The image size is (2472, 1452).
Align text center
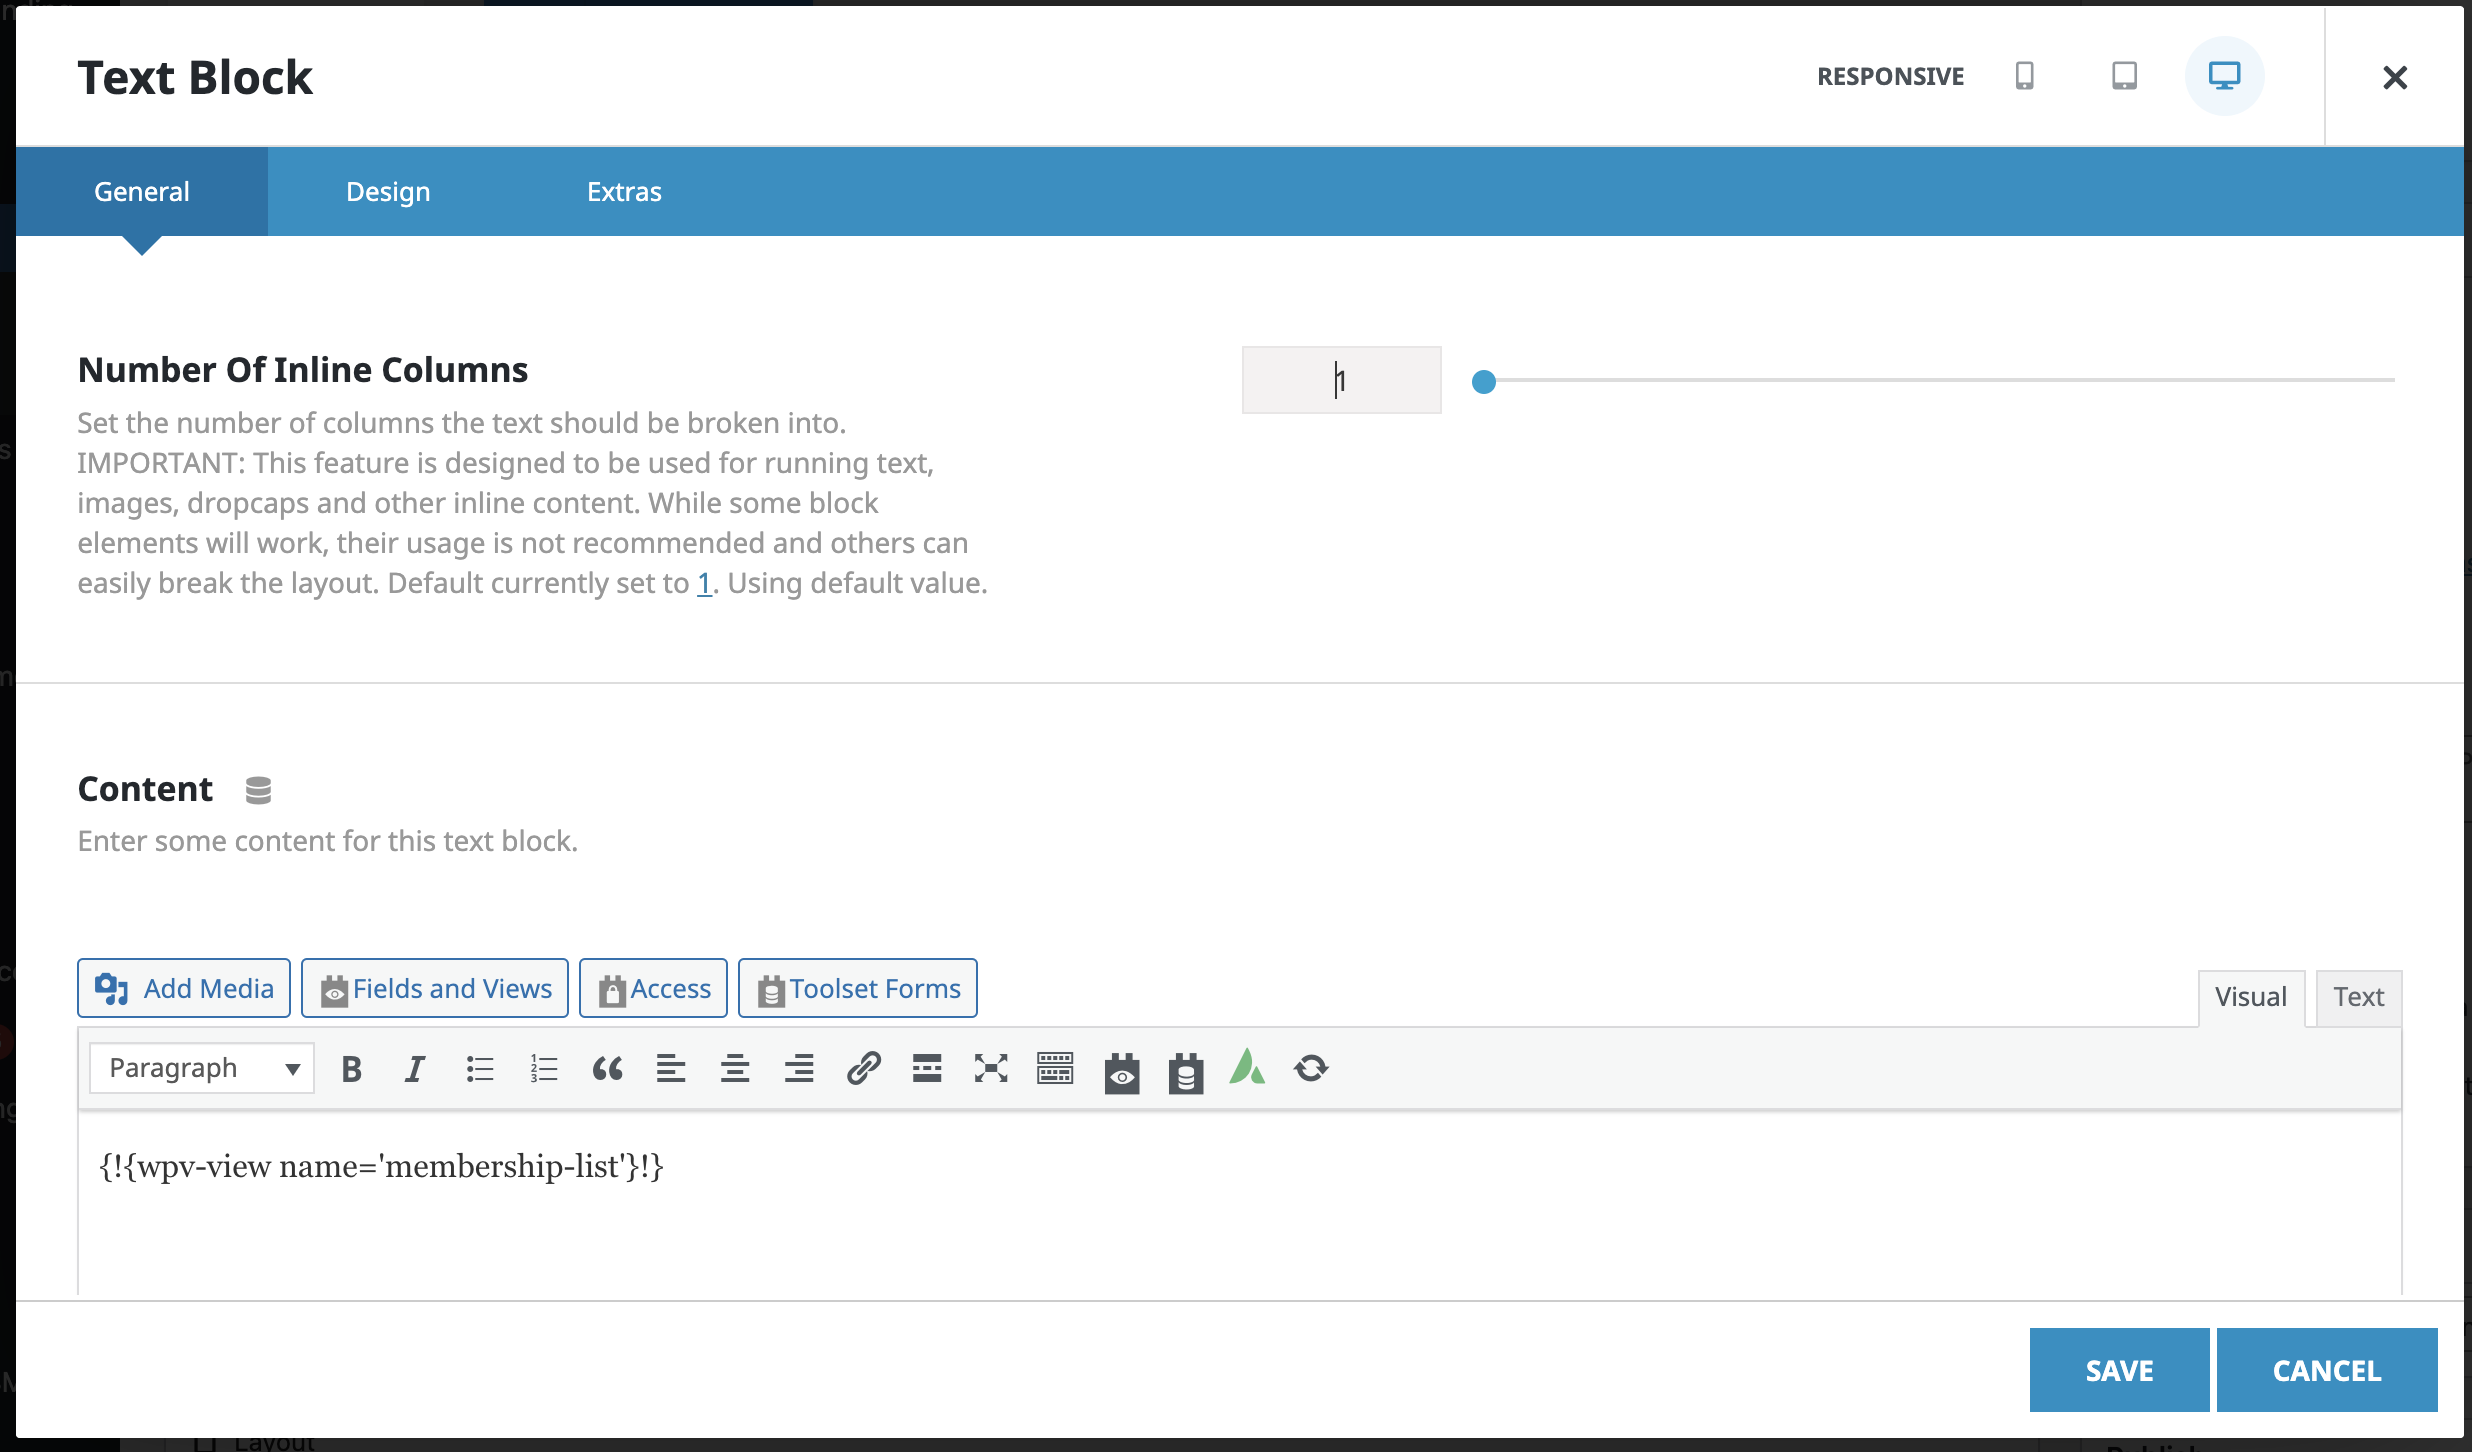735,1069
